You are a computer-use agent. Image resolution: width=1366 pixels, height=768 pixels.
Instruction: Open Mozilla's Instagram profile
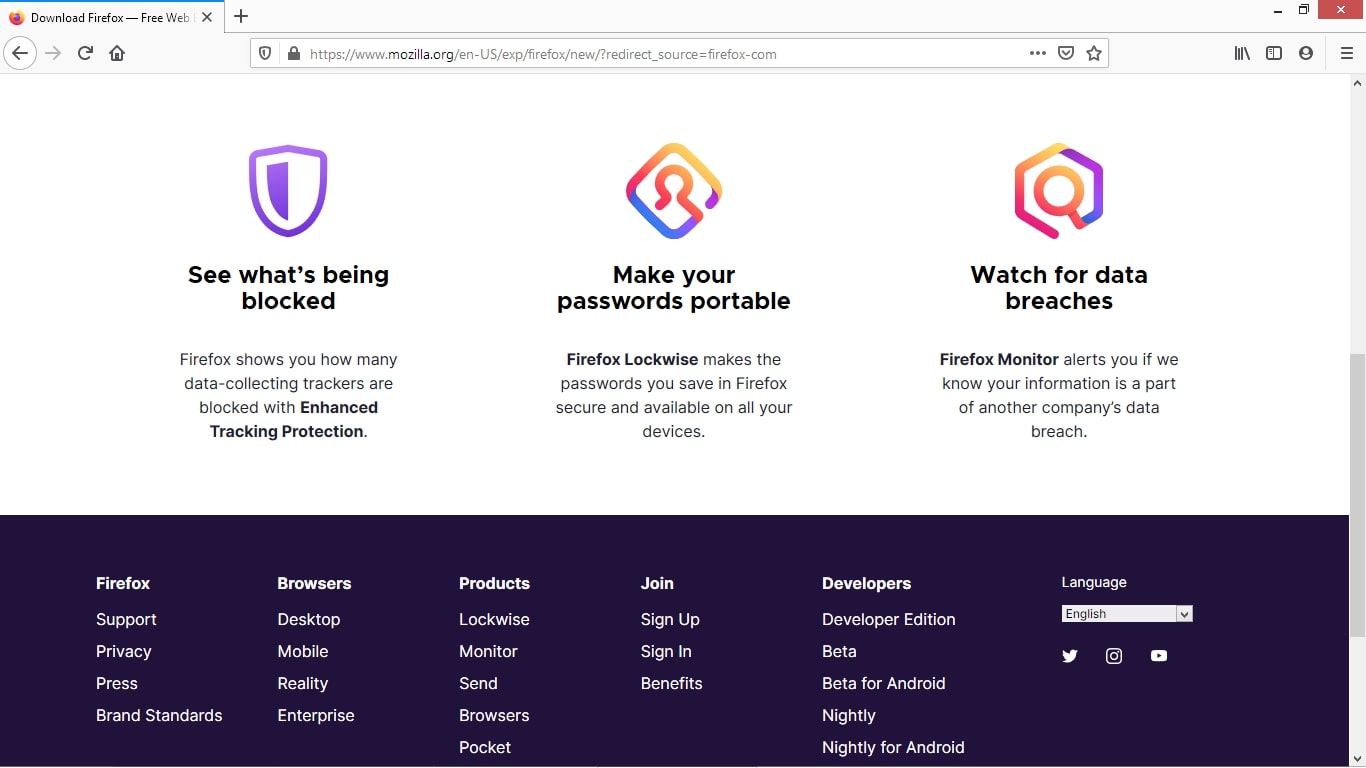click(x=1114, y=656)
